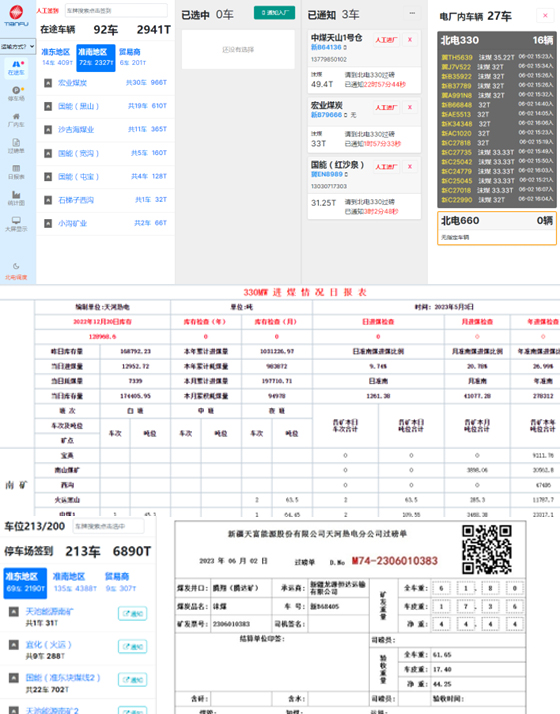The image size is (560, 714).
Task: Remove the 宏业煤炭 notified card with X
Action: tap(410, 107)
